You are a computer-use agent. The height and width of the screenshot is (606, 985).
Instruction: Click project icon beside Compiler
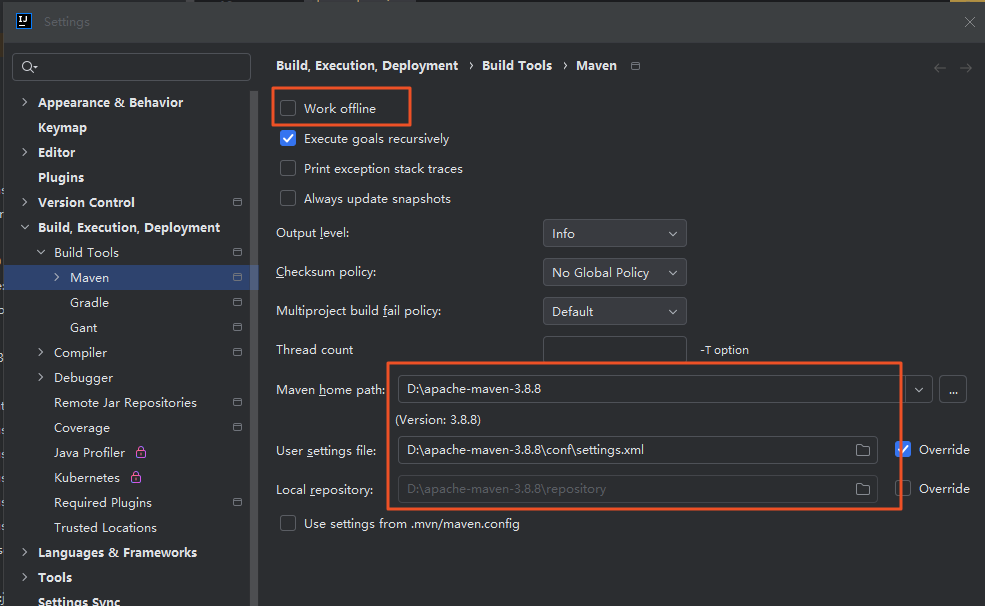point(237,352)
